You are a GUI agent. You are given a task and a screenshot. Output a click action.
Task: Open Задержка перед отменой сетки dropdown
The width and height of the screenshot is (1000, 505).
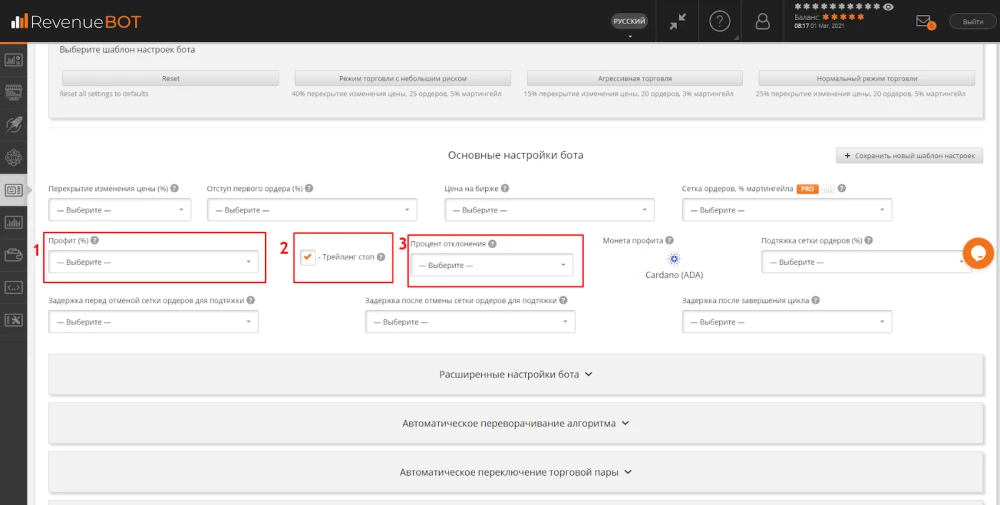click(x=154, y=322)
